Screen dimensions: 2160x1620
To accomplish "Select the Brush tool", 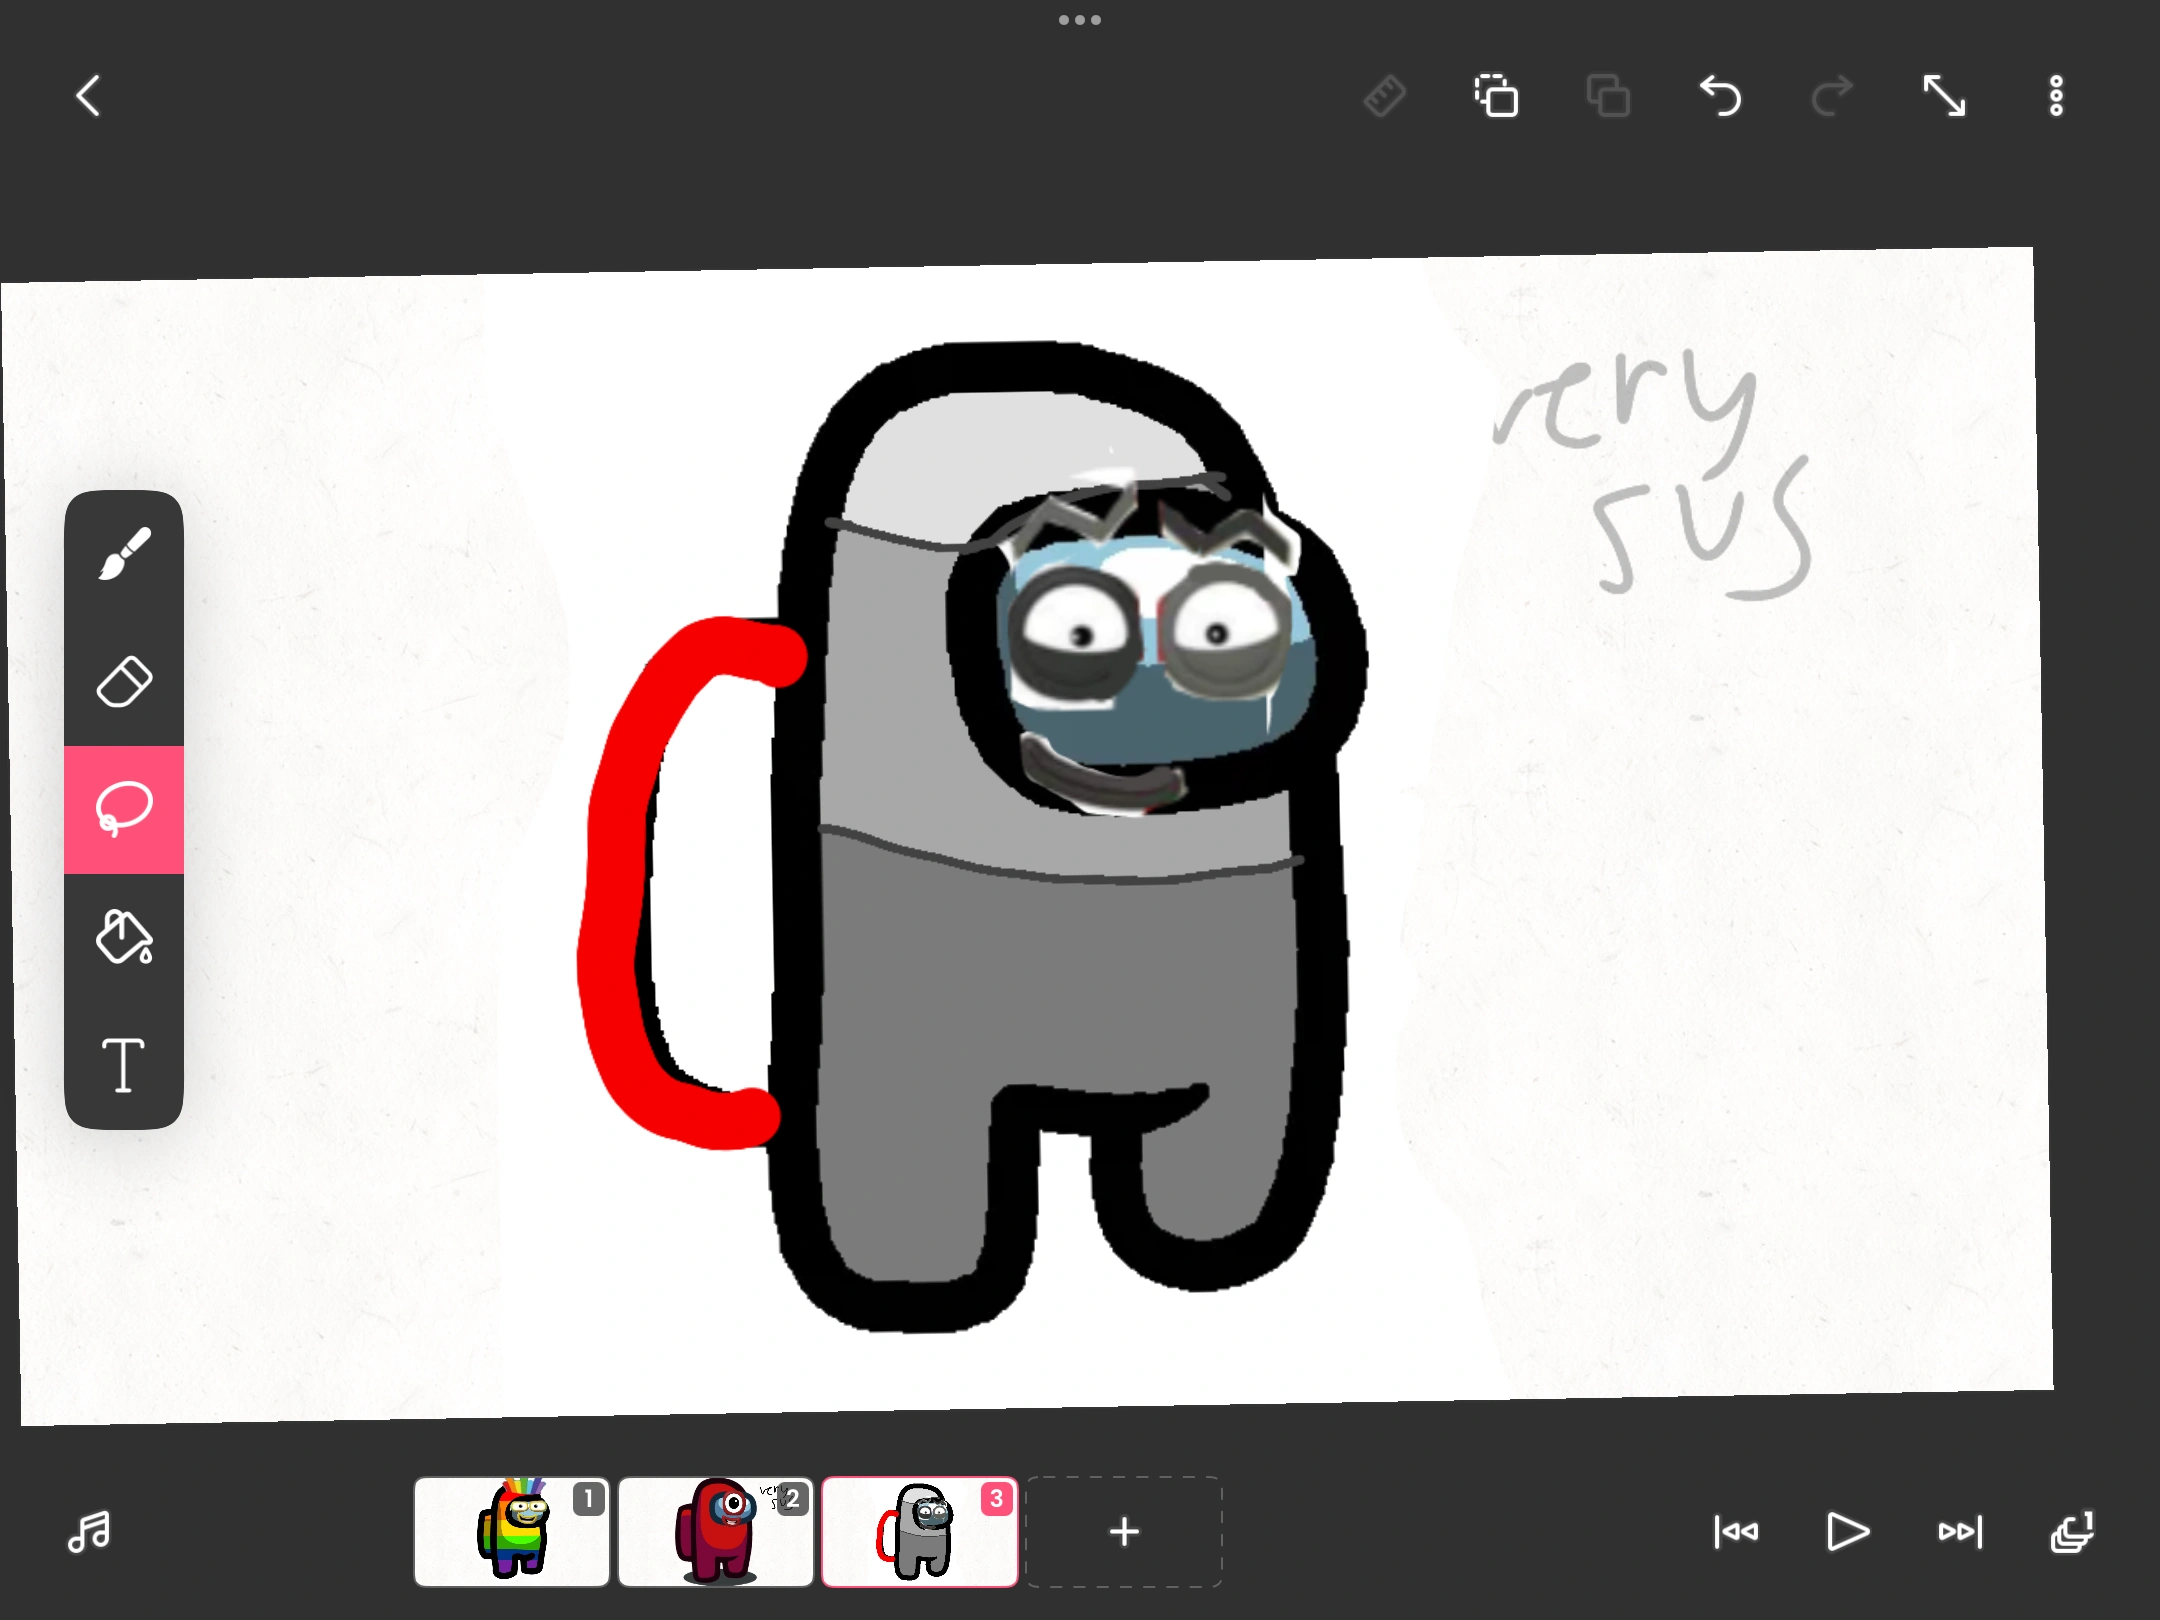I will tap(124, 551).
